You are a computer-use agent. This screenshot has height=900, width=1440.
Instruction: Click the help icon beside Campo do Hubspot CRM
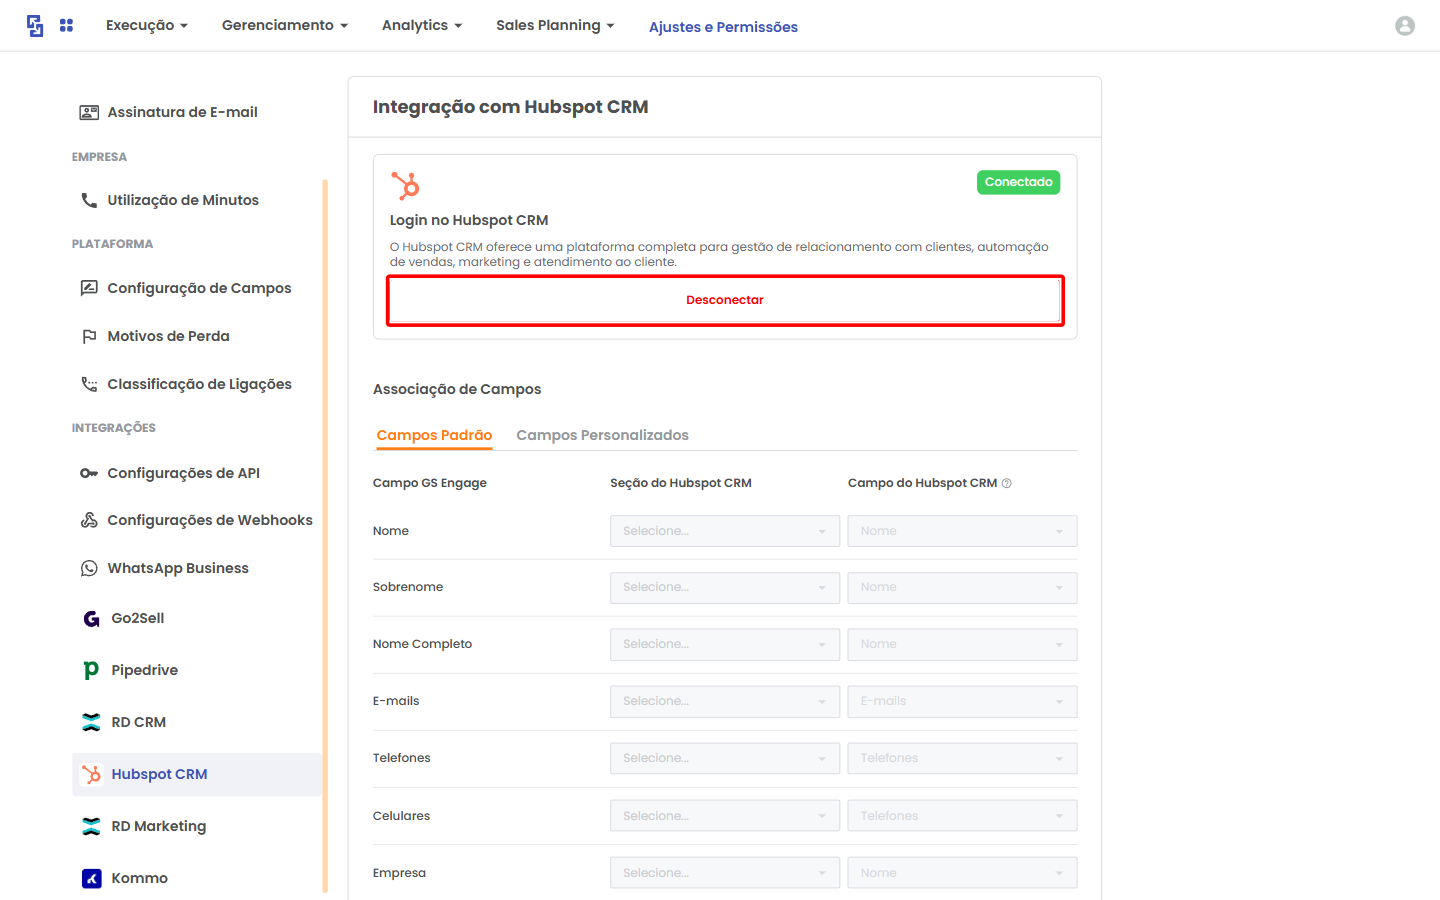tap(1006, 483)
